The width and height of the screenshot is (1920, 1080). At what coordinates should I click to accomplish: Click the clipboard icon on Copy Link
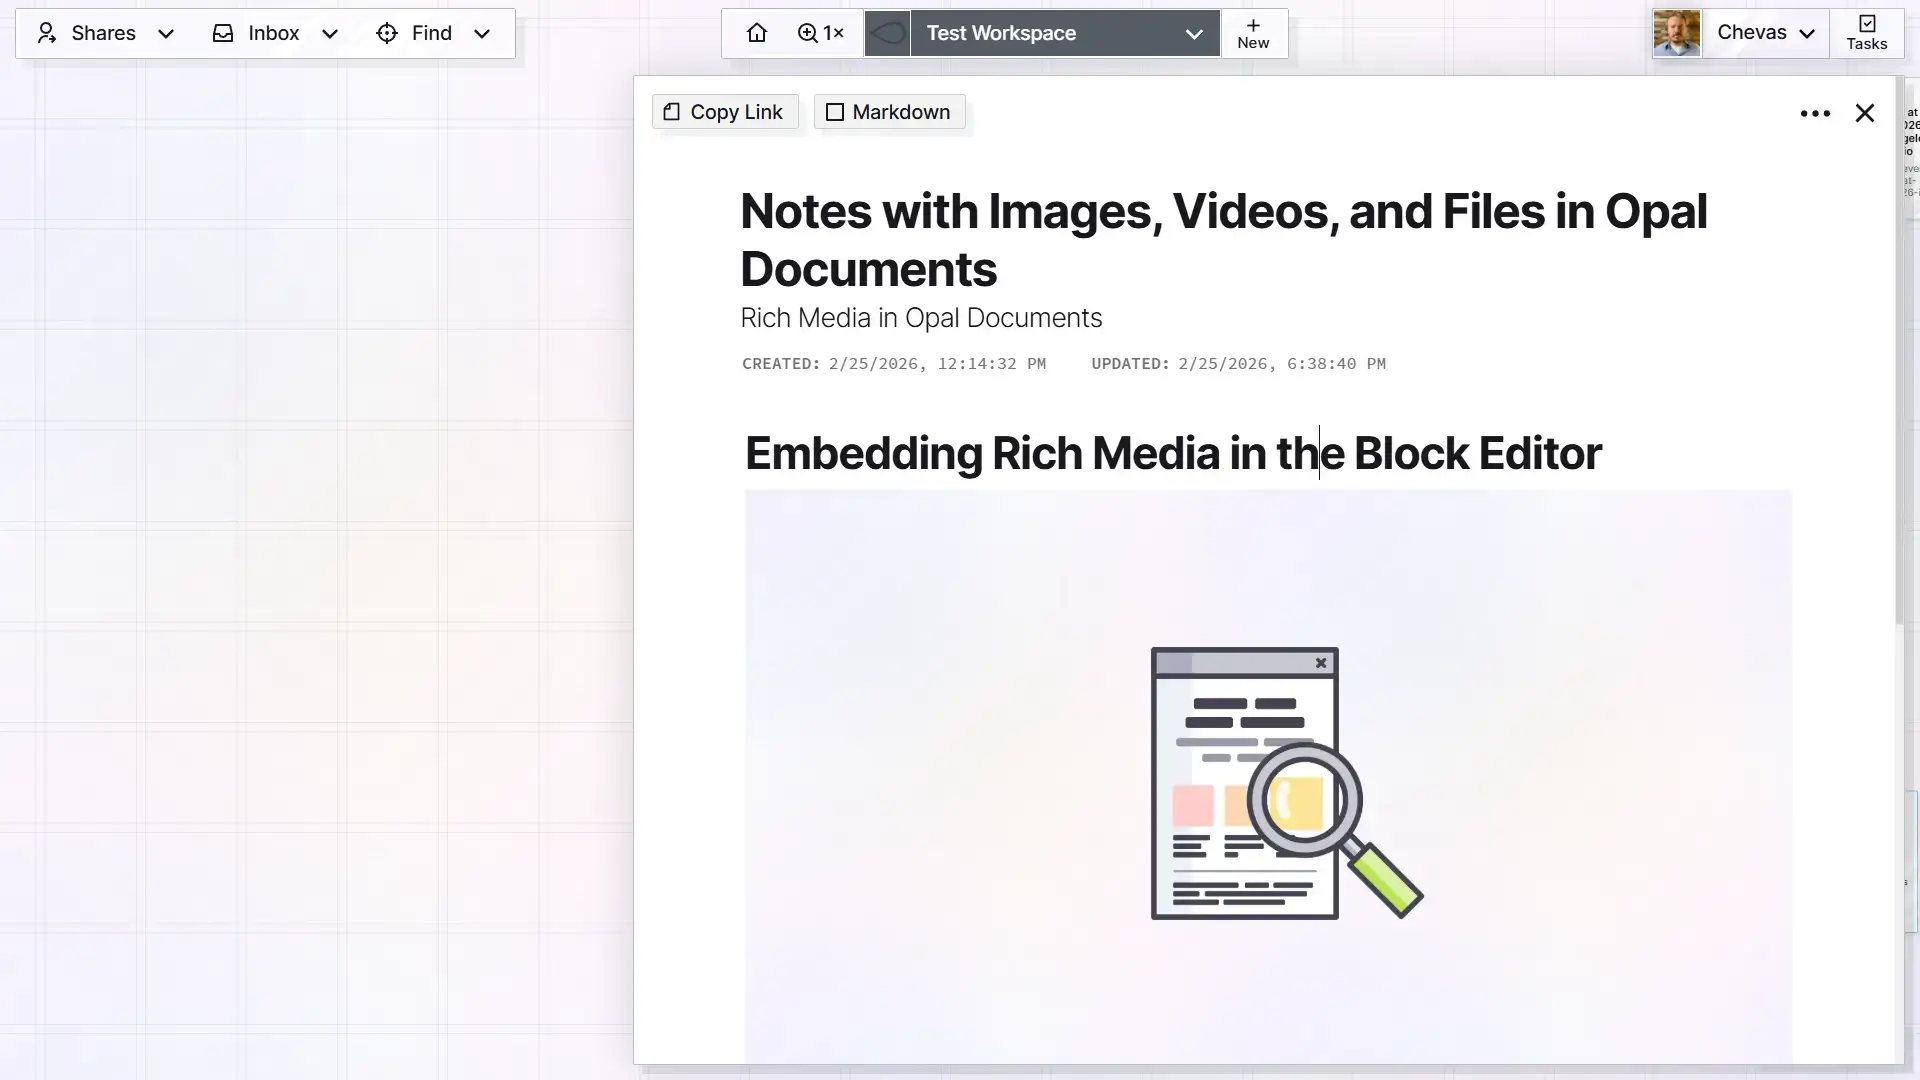[671, 112]
